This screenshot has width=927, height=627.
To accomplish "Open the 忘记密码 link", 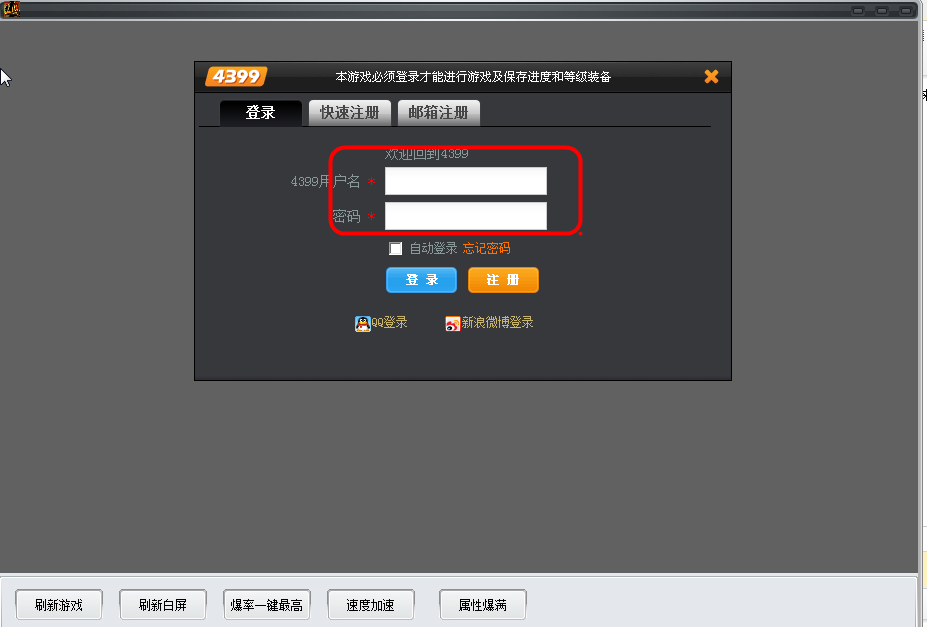I will coord(487,248).
